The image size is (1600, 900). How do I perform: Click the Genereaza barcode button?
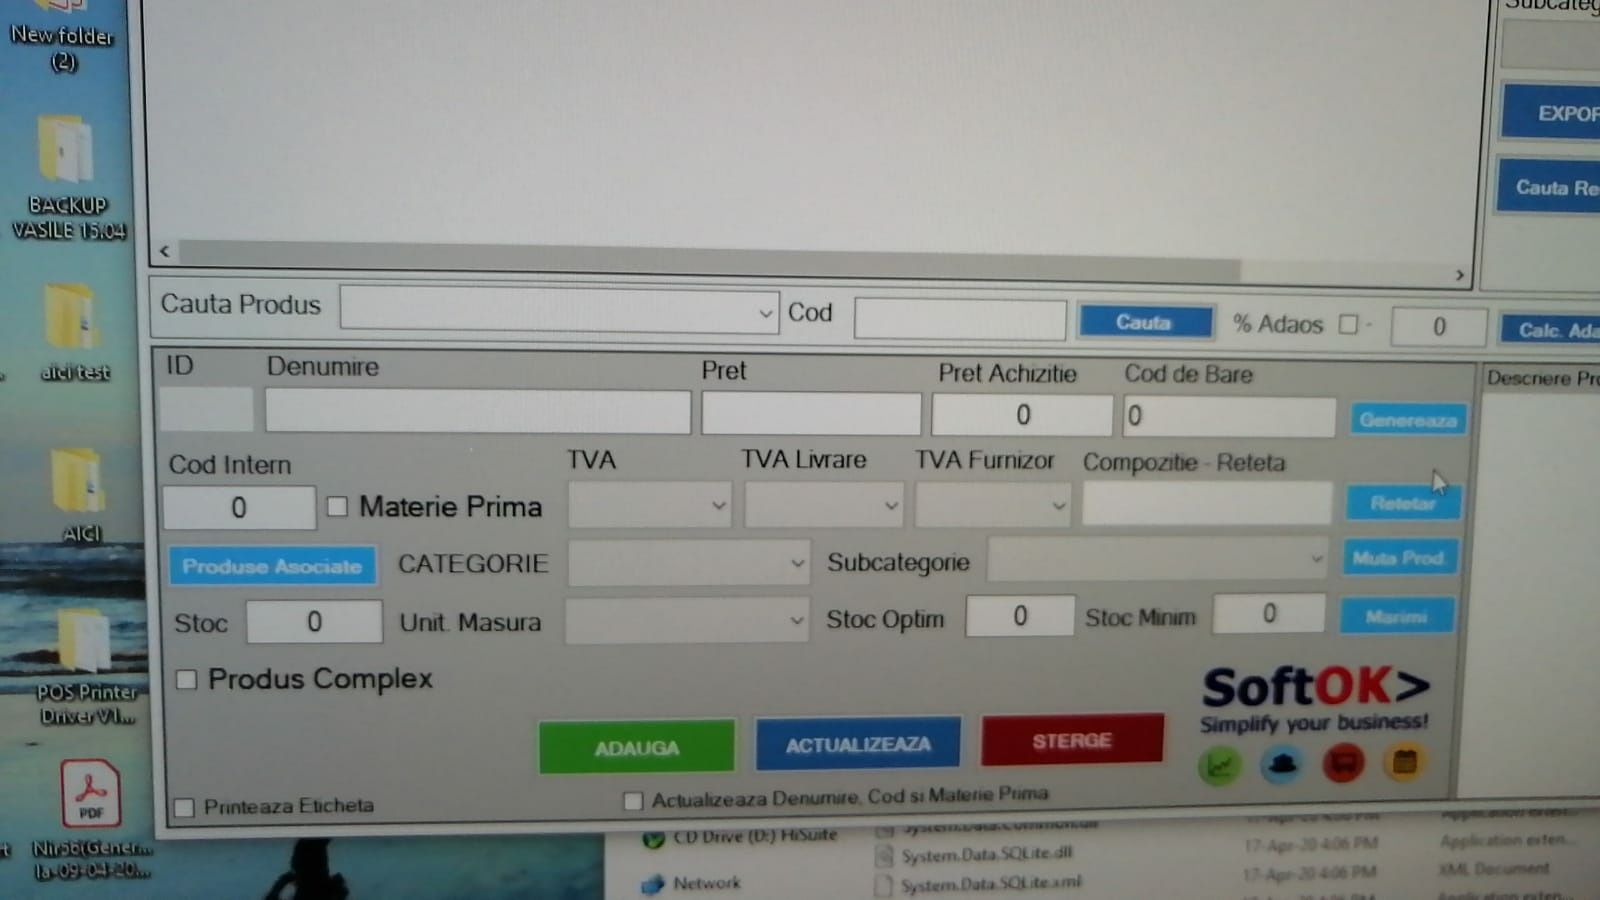[1408, 420]
